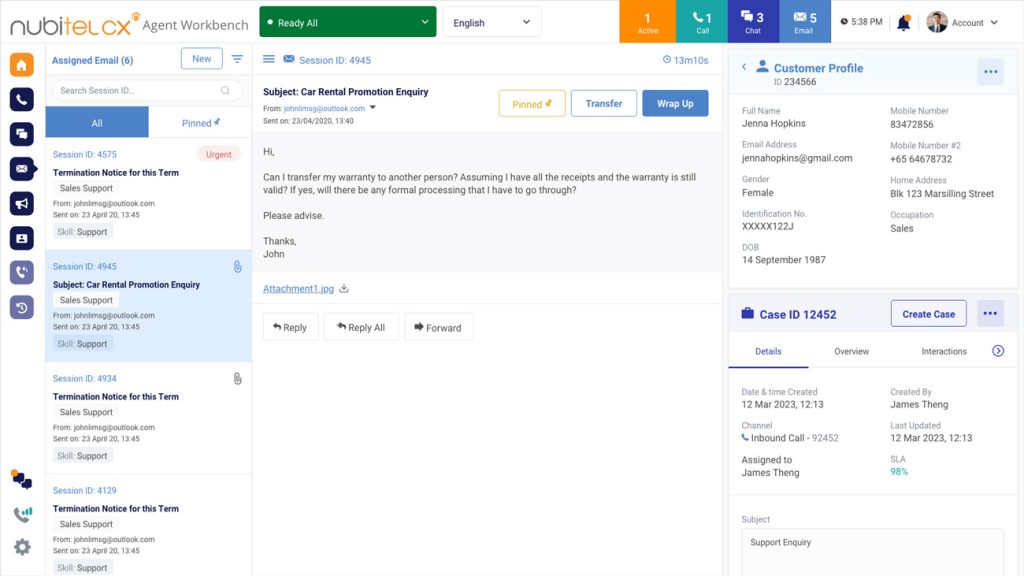Screen dimensions: 1024x576
Task: Open Settings via the gear icon
Action: [22, 547]
